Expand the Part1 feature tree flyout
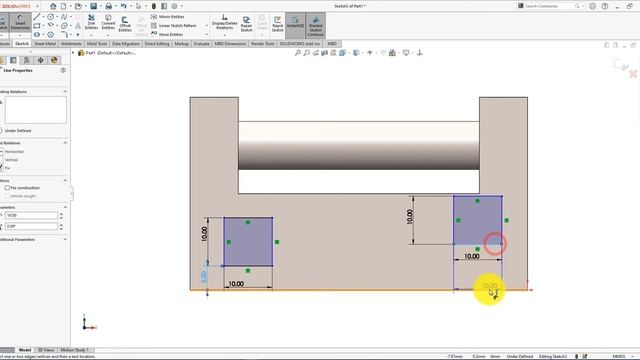Screen dimensions: 640x360 [73, 53]
